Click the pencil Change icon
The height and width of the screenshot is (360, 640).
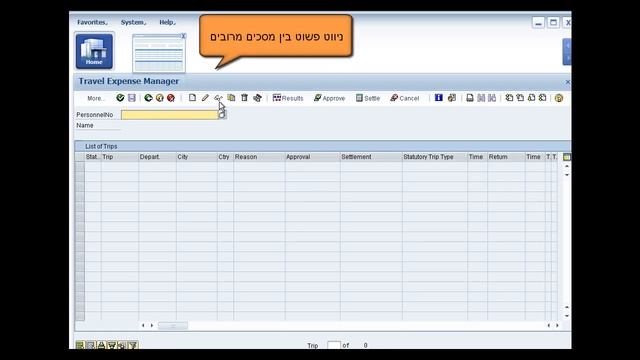tap(205, 98)
